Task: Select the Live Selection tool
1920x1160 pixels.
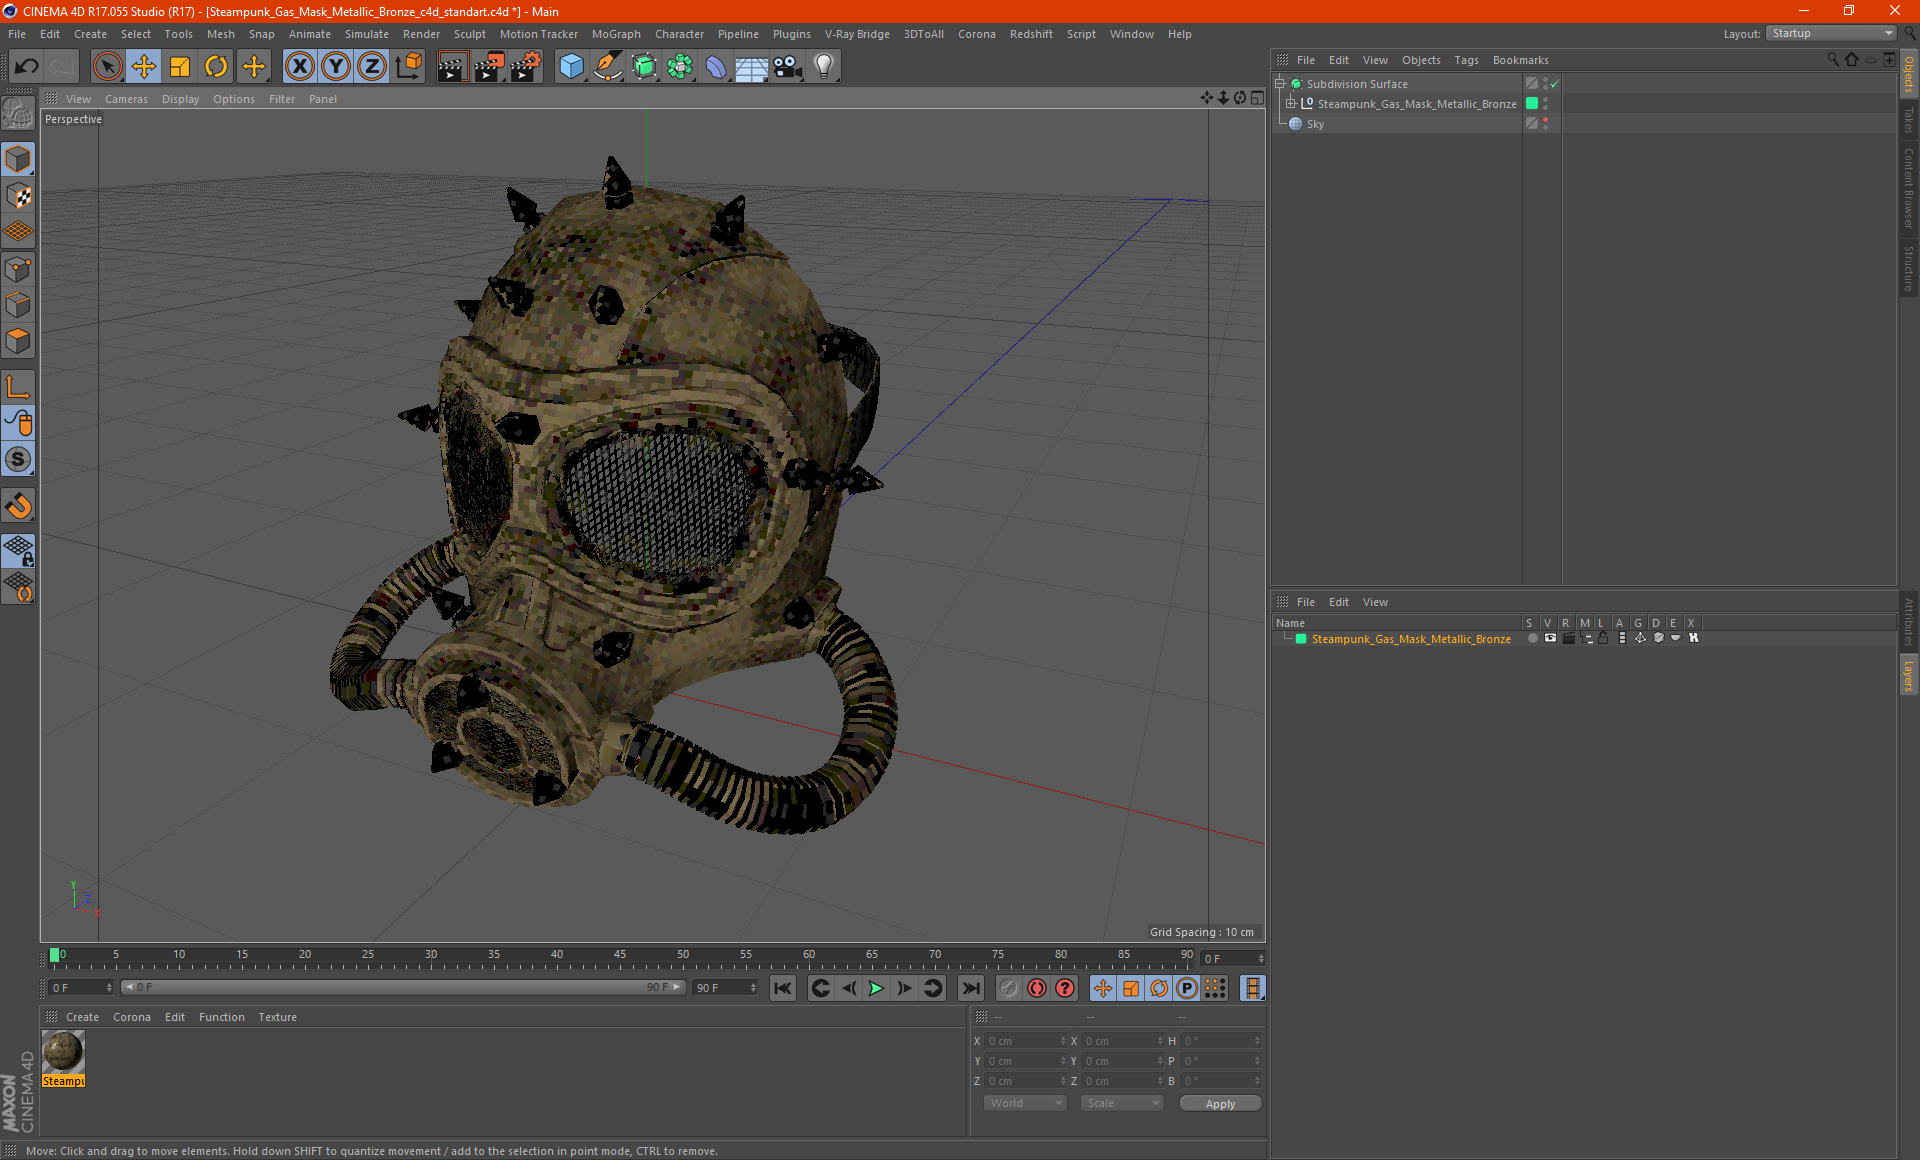Action: pos(107,67)
